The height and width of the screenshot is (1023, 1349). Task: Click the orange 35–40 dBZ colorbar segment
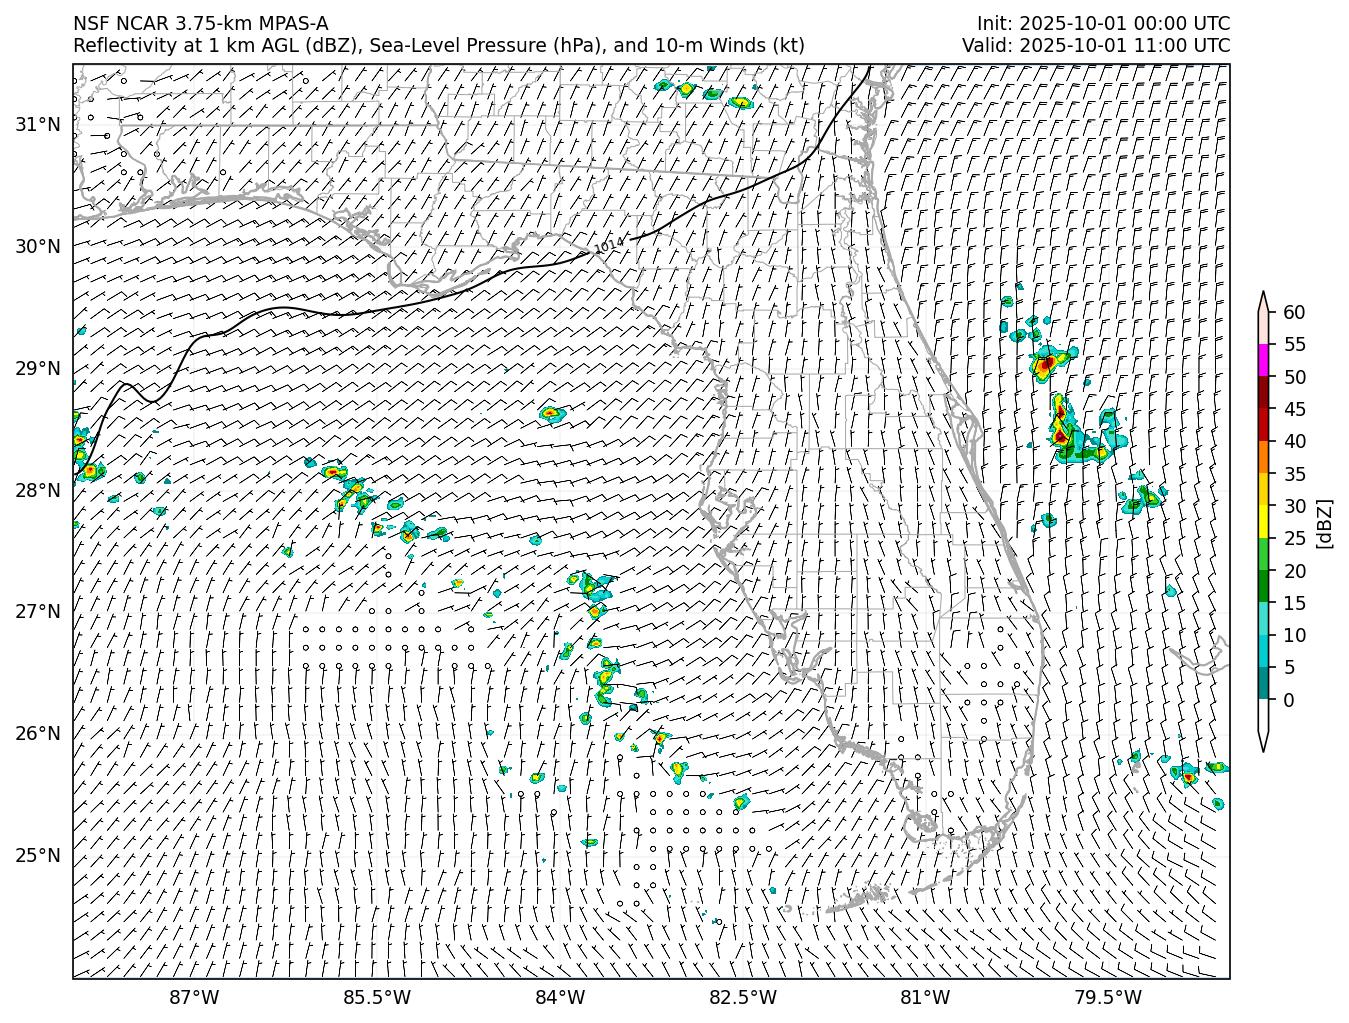pyautogui.click(x=1263, y=457)
